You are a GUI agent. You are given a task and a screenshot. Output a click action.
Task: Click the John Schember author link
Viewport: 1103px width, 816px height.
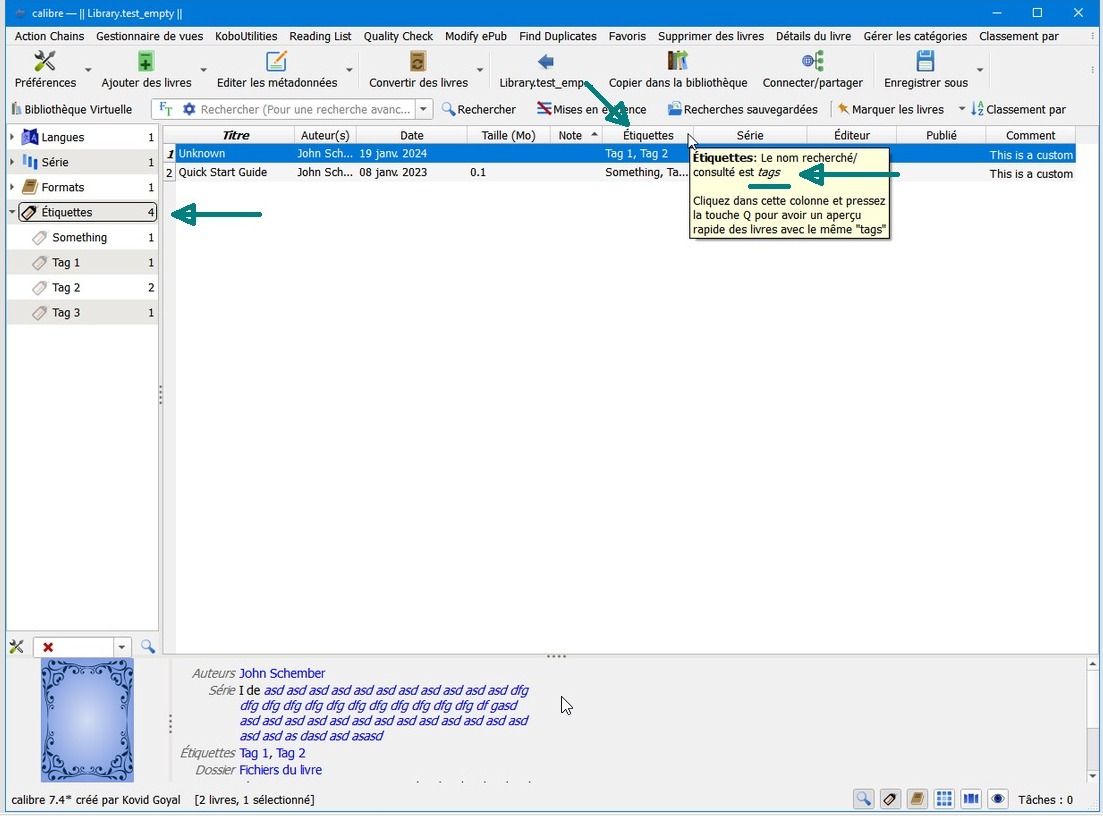pyautogui.click(x=282, y=673)
